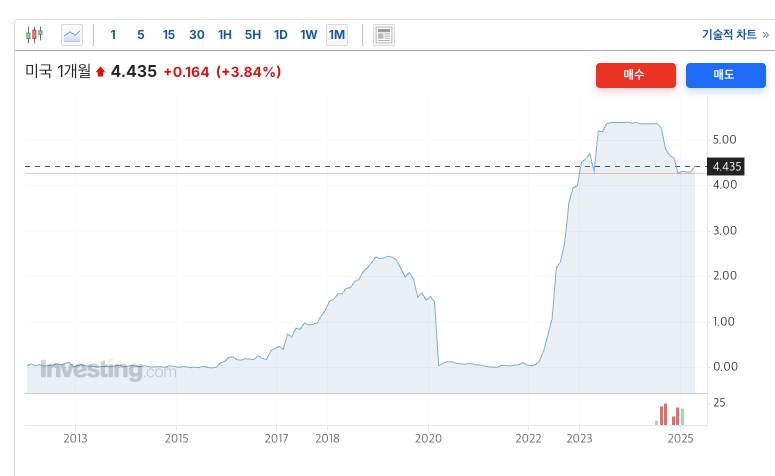Click the (+3.84%) percent change
The image size is (775, 476).
tap(249, 72)
